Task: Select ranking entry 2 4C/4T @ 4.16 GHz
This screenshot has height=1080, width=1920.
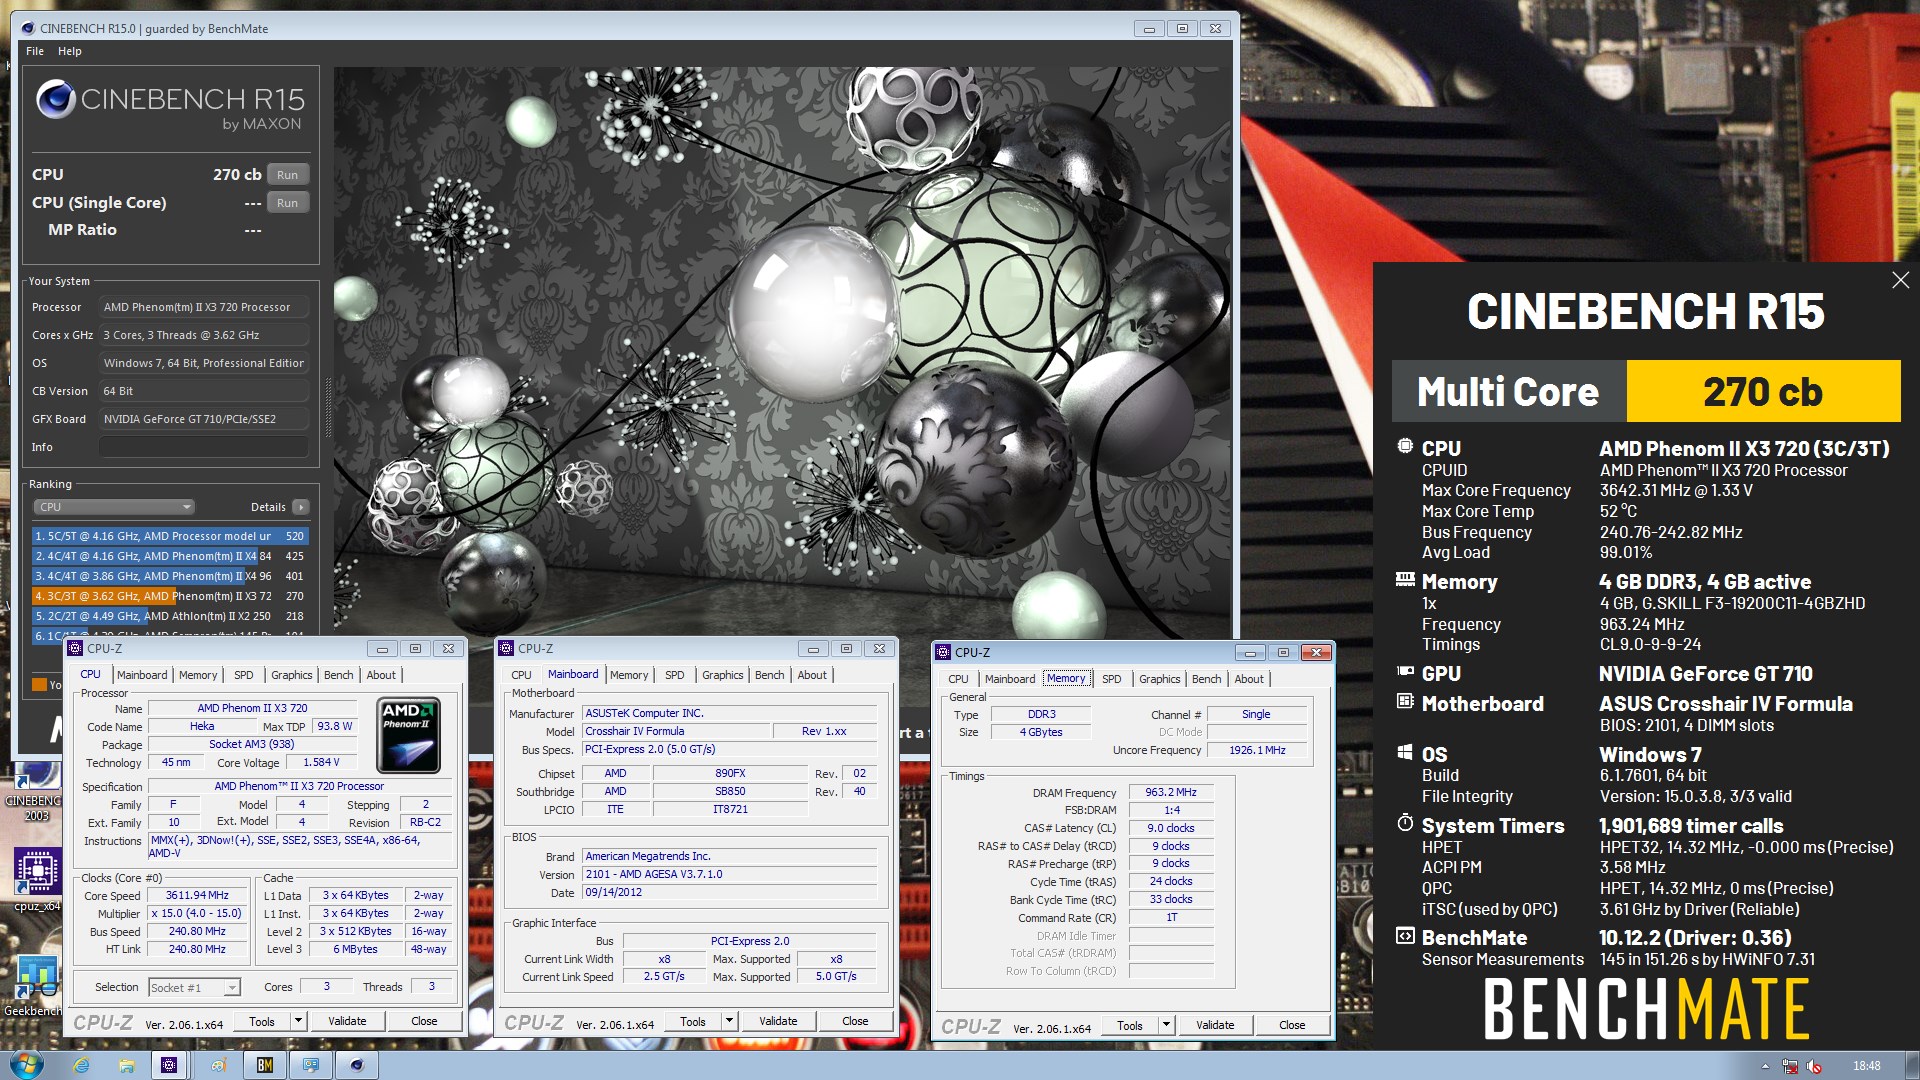Action: (170, 556)
